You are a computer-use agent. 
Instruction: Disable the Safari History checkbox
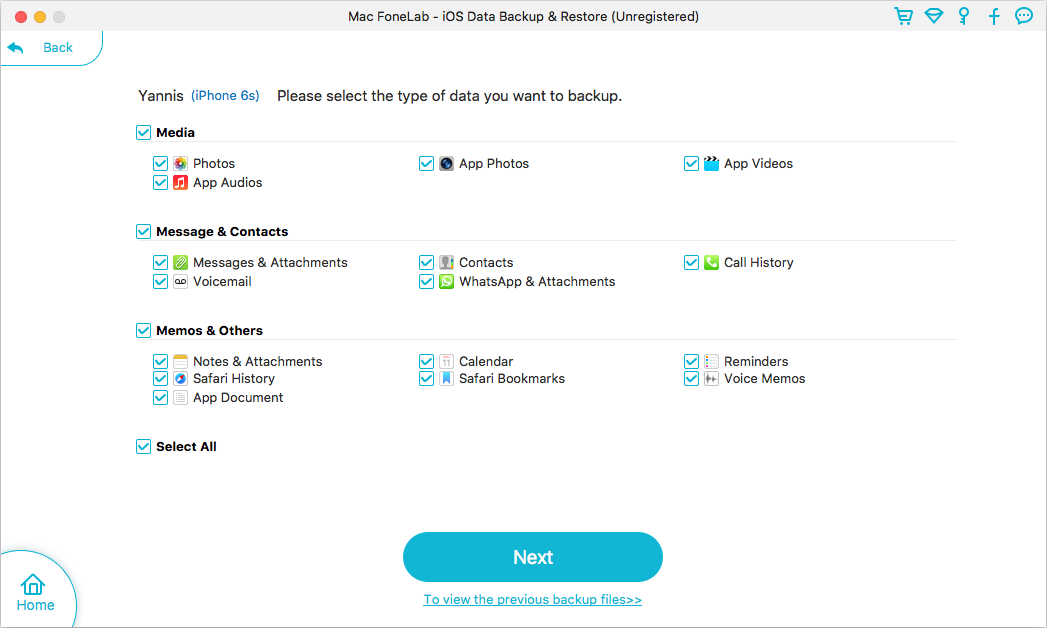[160, 379]
